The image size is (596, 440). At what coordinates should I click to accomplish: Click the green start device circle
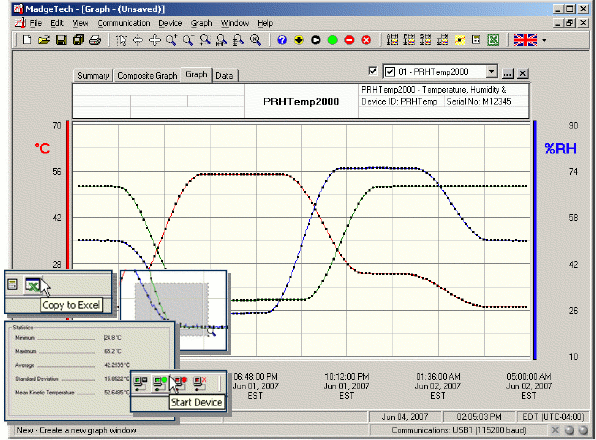click(x=333, y=40)
